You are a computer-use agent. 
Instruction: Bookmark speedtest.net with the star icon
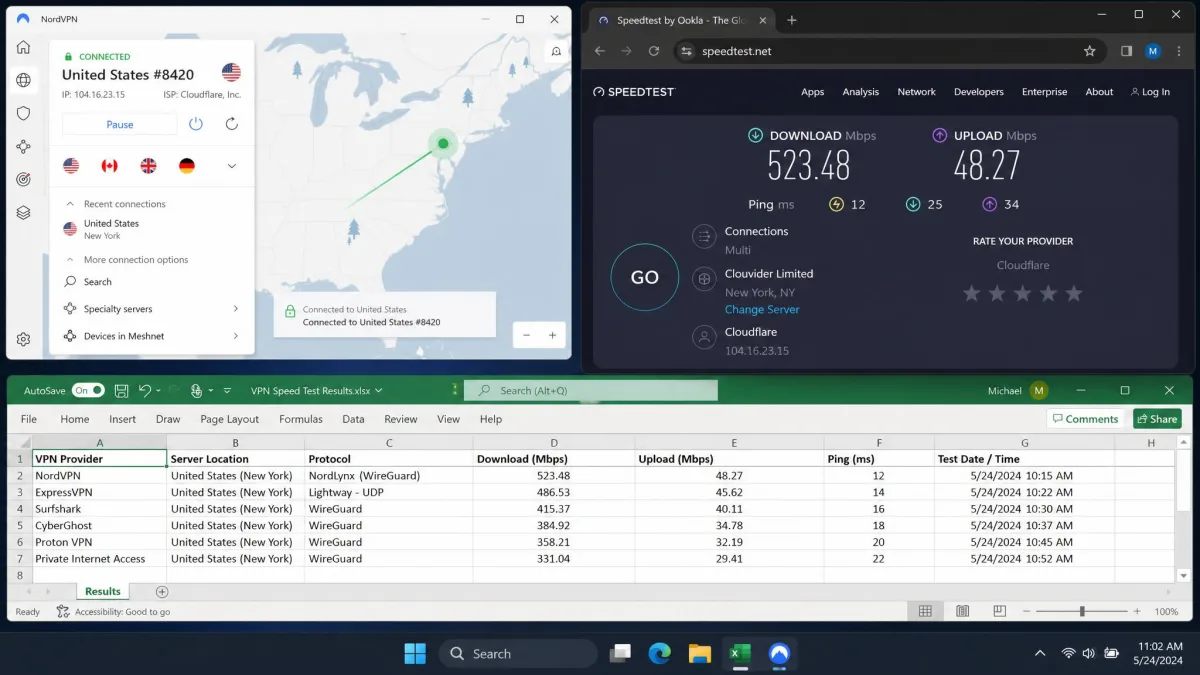(1090, 51)
